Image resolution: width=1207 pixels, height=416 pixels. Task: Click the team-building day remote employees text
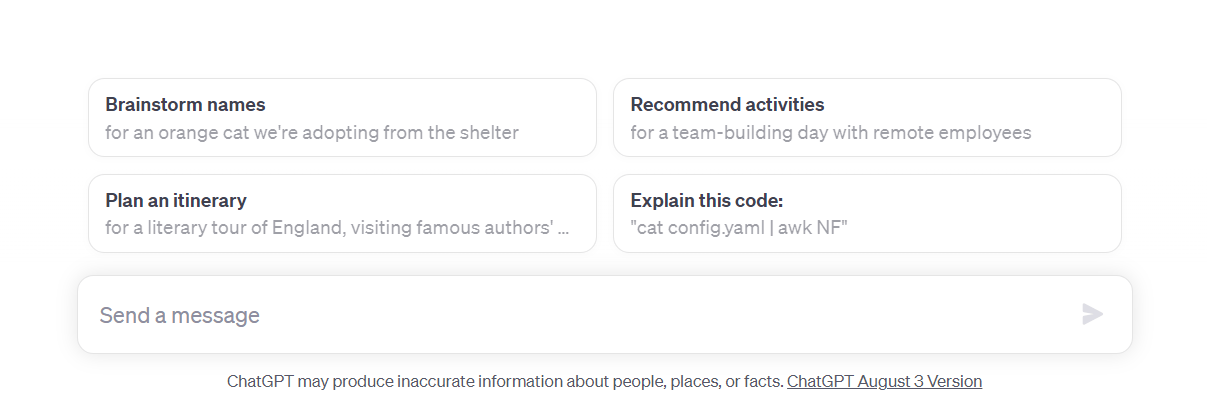coord(830,133)
